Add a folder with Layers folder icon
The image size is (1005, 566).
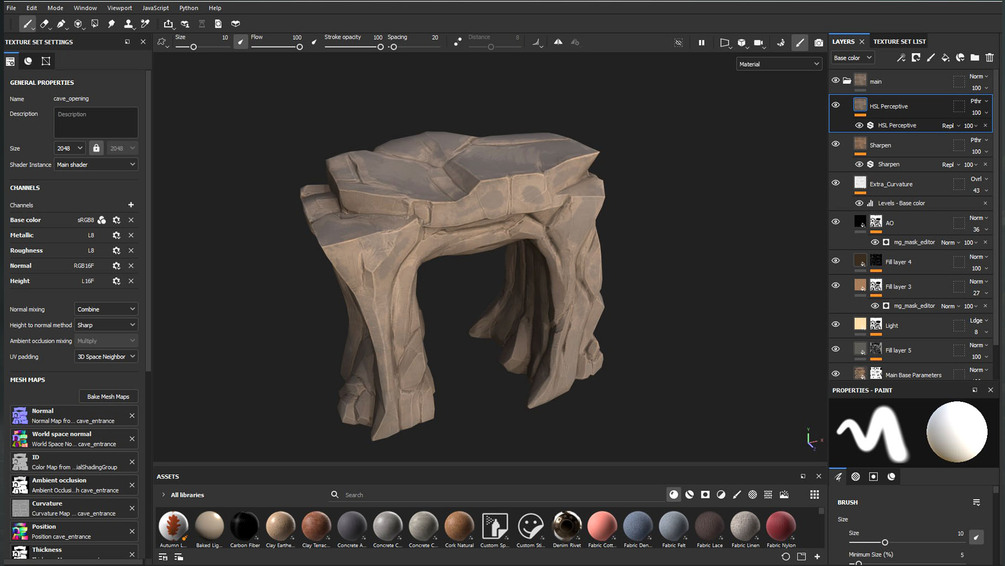tap(975, 58)
